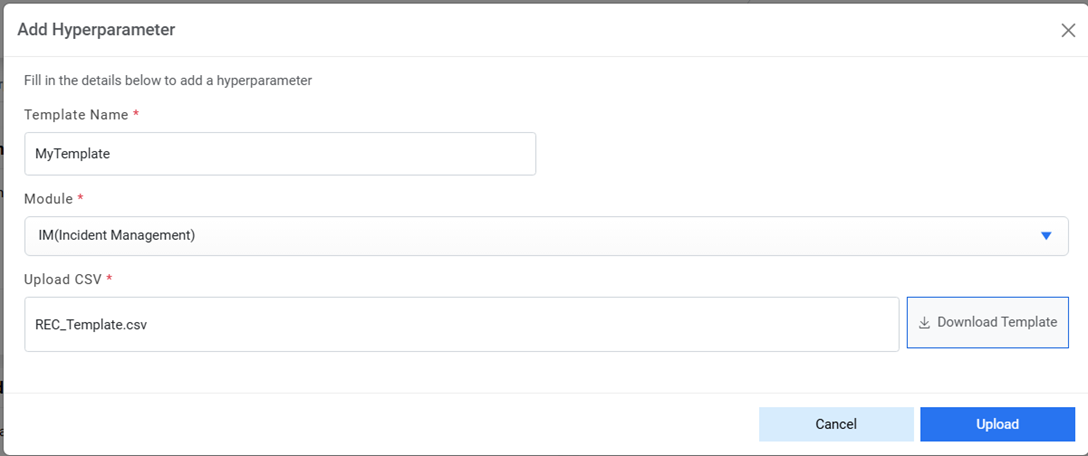Expand the Module dropdown using the blue arrow
Image resolution: width=1088 pixels, height=456 pixels.
1046,236
